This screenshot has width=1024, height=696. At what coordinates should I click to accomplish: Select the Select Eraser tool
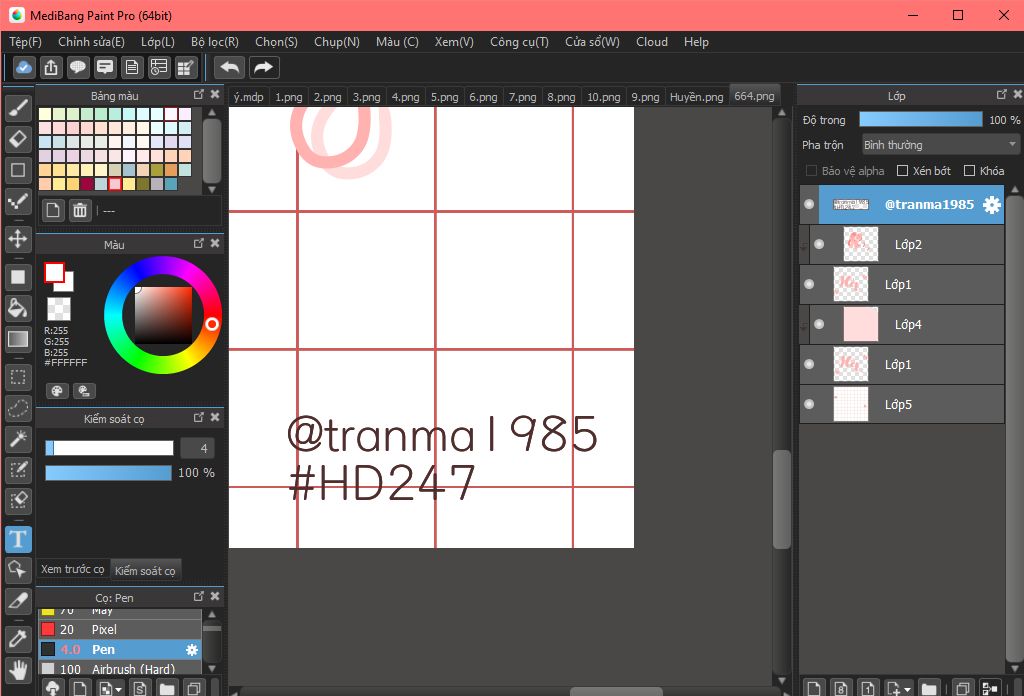pyautogui.click(x=18, y=501)
